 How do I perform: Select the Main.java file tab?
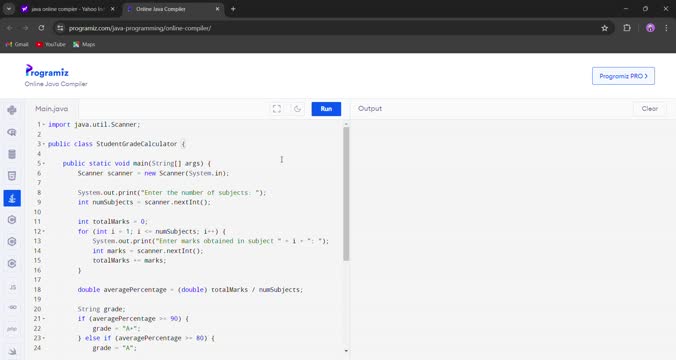tap(52, 109)
